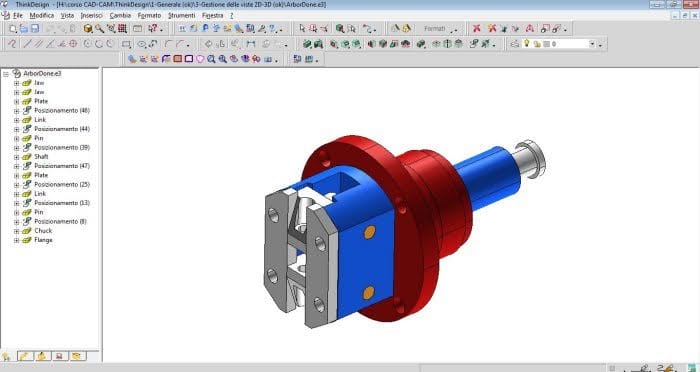Select the Shaft component in the tree
This screenshot has width=700, height=372.
[x=41, y=157]
